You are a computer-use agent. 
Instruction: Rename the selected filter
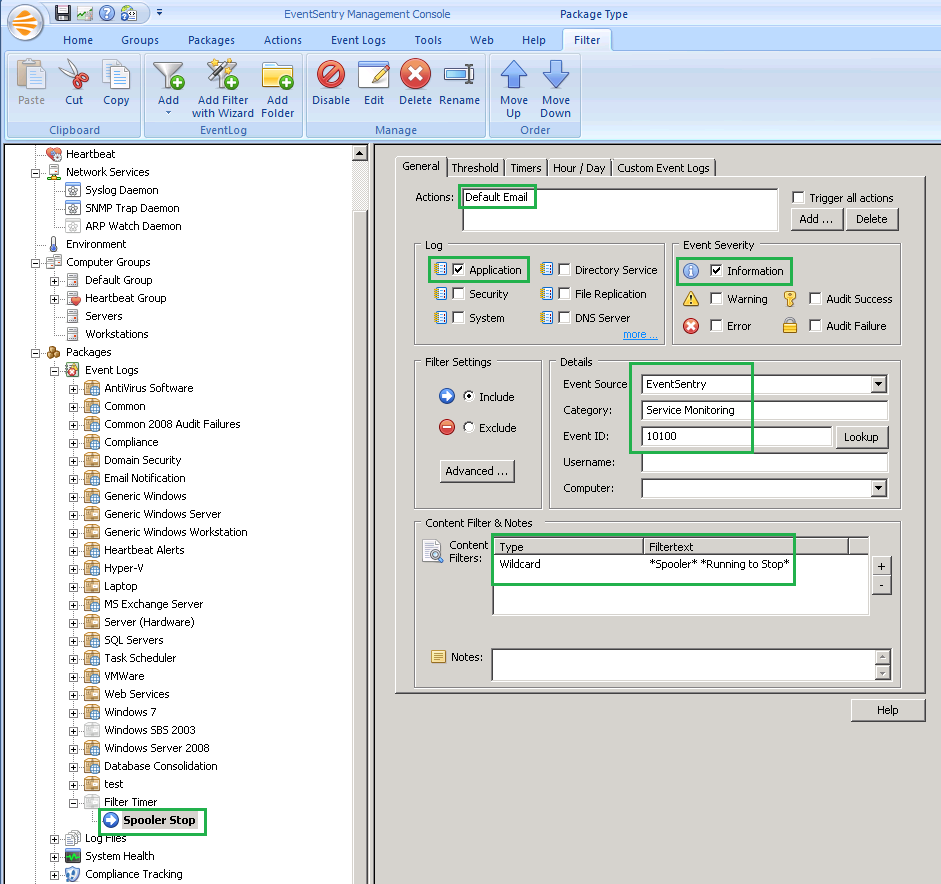(459, 82)
